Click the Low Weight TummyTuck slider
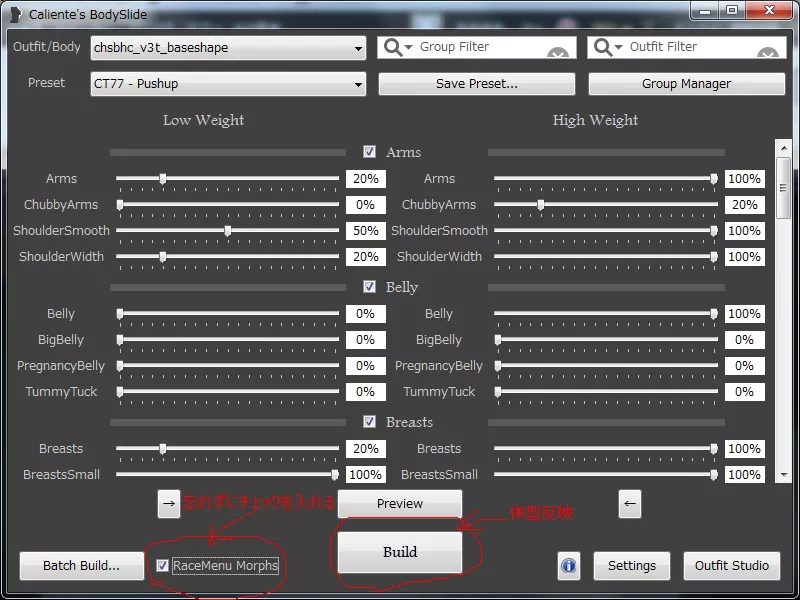 point(228,391)
